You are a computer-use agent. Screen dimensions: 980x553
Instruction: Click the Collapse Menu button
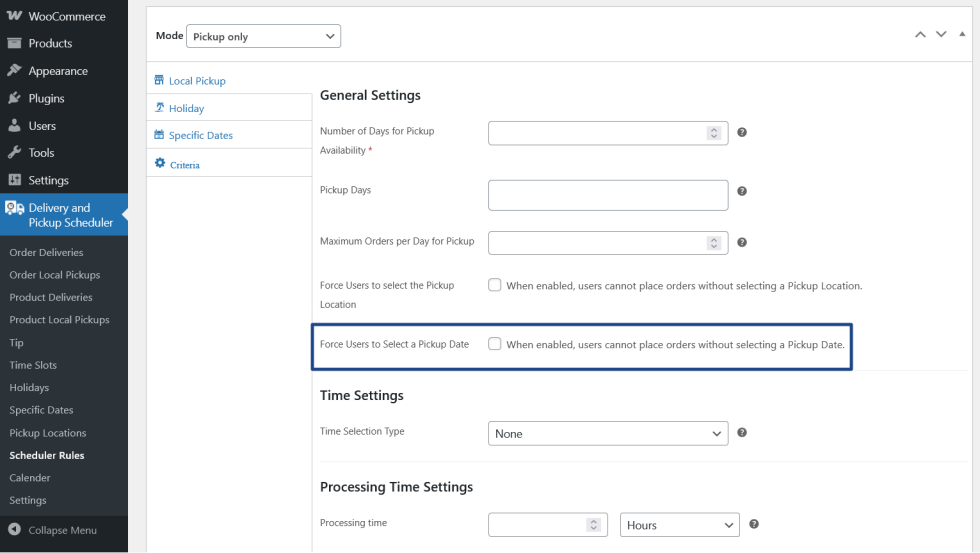62,530
